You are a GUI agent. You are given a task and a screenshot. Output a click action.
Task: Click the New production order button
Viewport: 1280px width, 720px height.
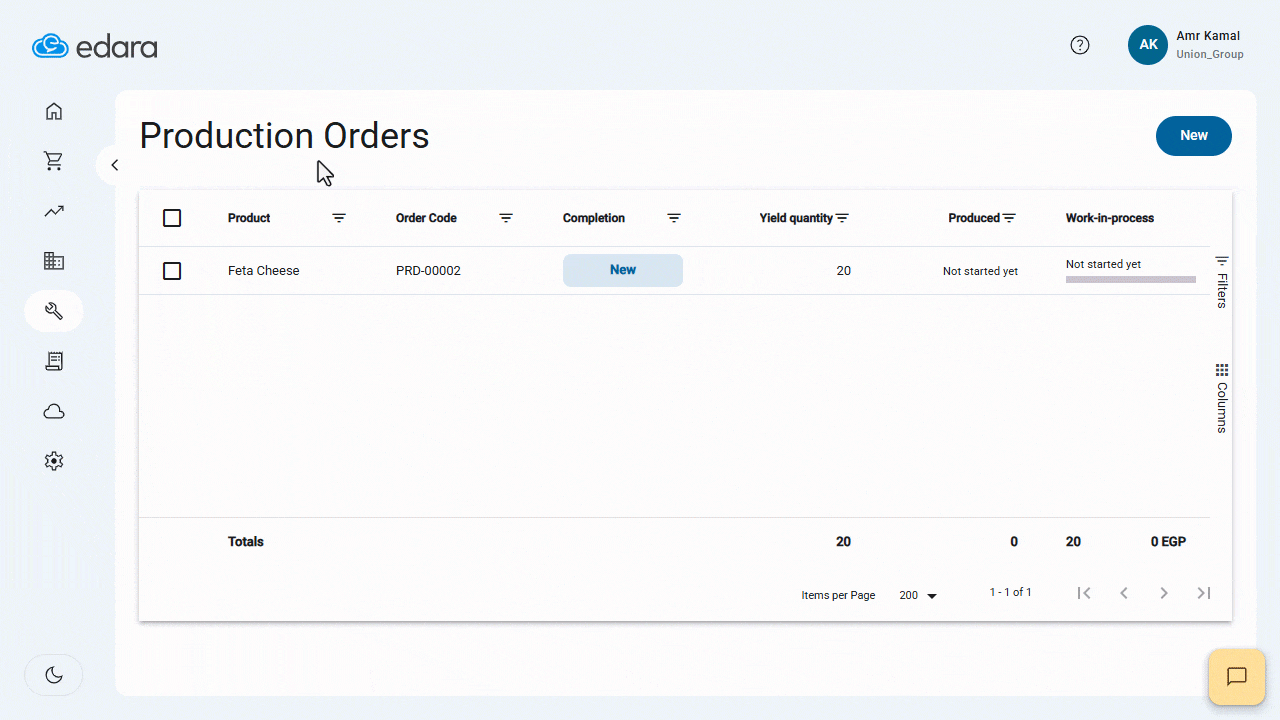(x=1194, y=136)
